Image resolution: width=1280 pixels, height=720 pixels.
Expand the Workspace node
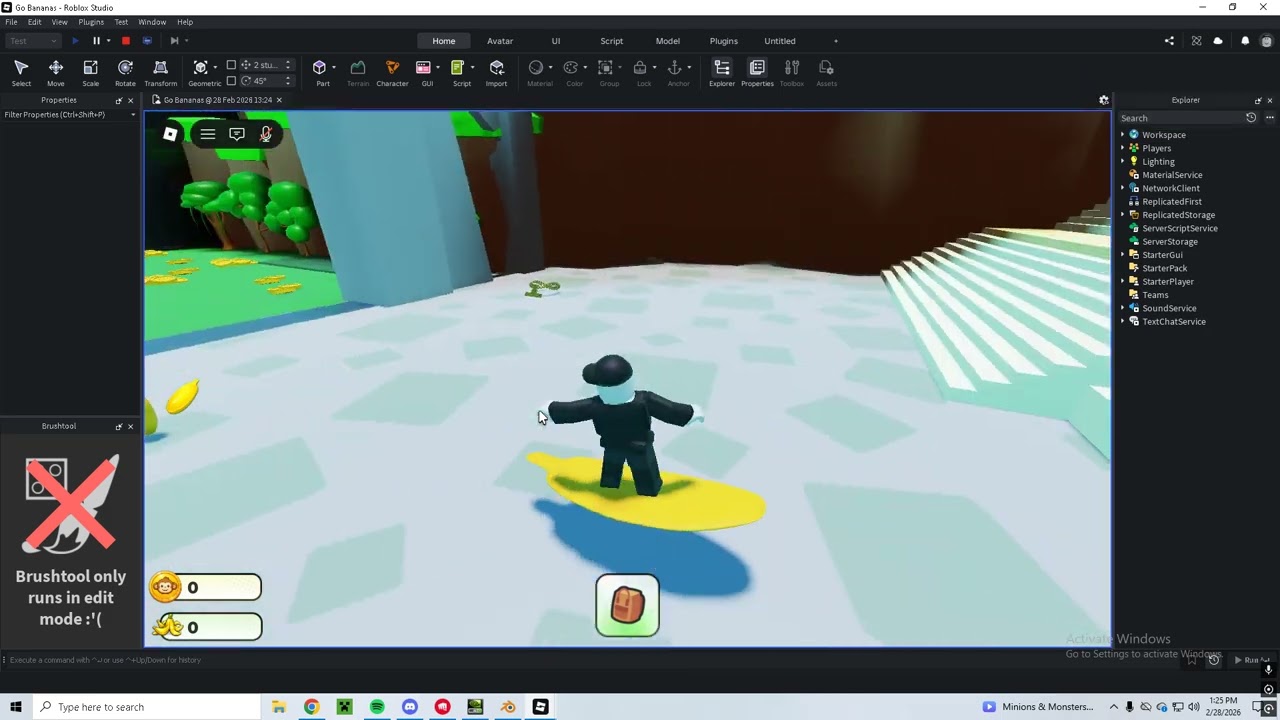tap(1123, 134)
